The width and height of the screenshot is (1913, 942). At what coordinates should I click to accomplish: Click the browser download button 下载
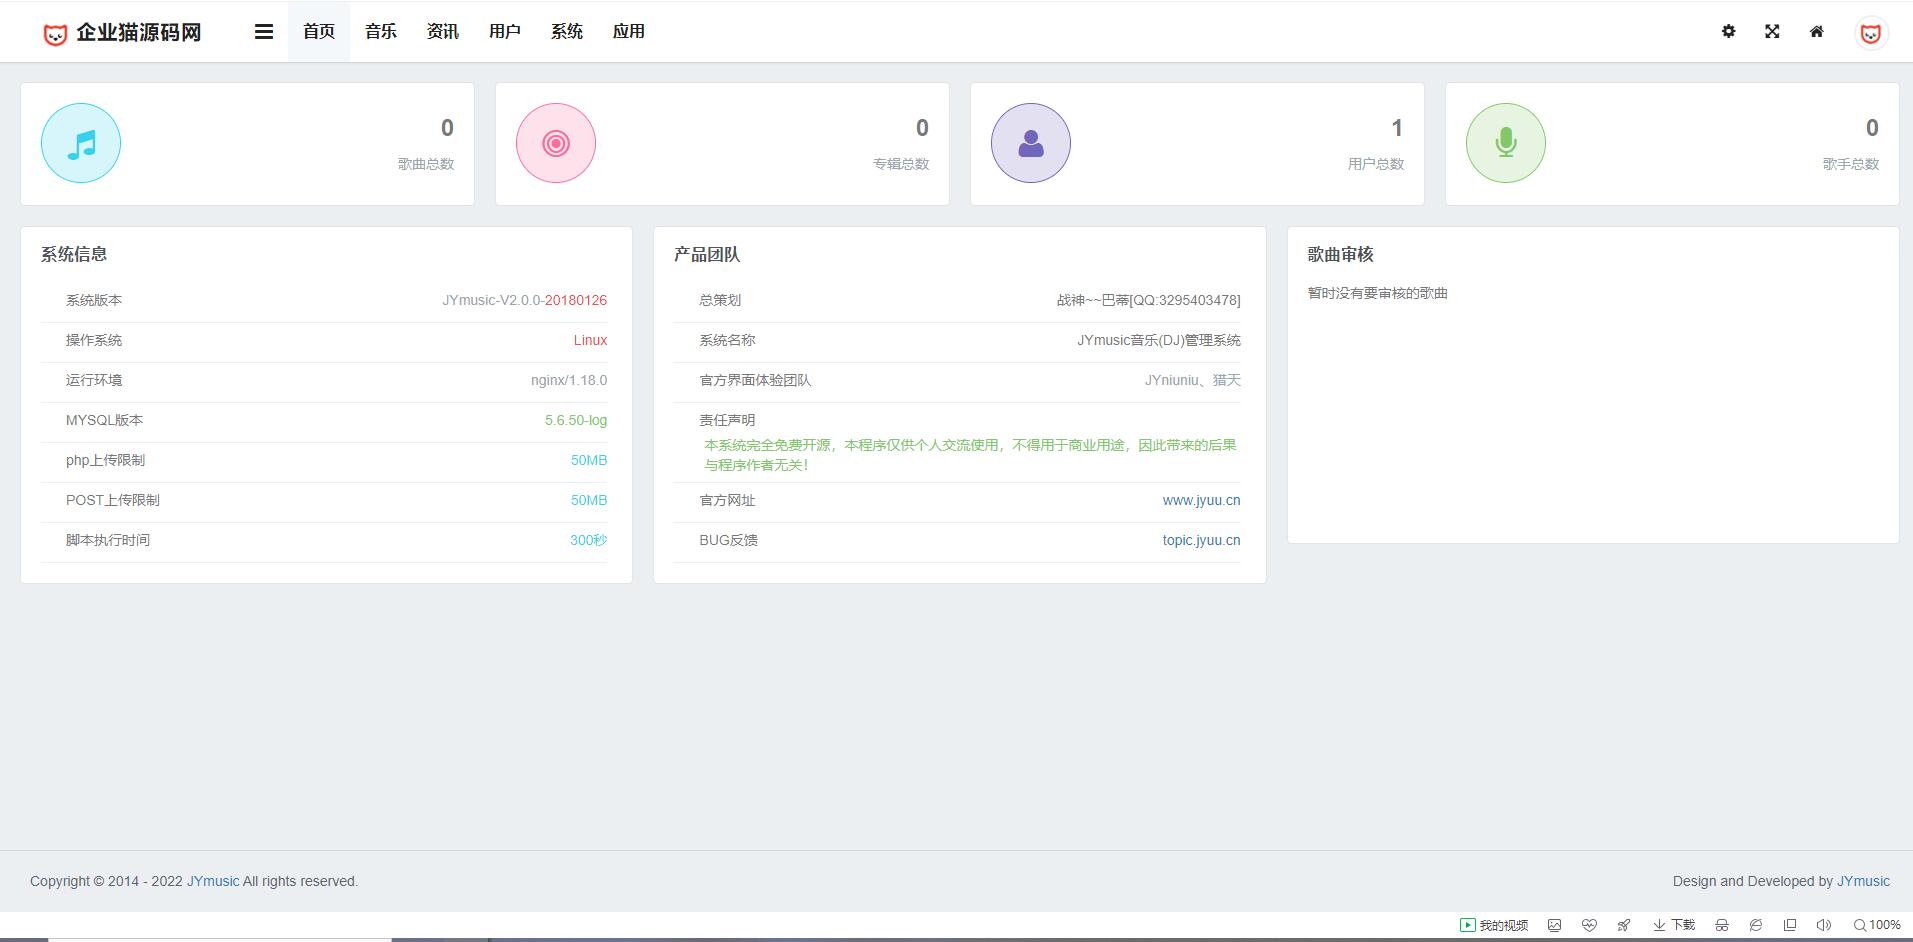(1674, 925)
